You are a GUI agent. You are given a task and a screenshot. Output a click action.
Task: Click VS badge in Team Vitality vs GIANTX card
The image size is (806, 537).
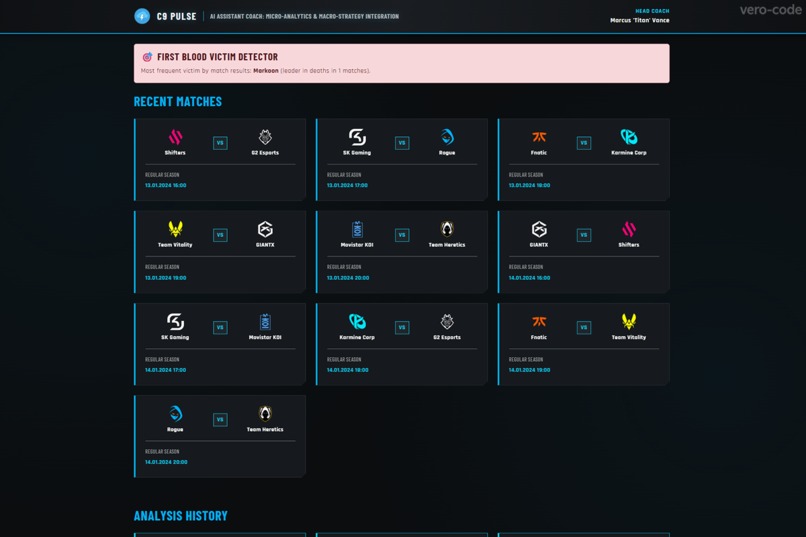pyautogui.click(x=220, y=235)
